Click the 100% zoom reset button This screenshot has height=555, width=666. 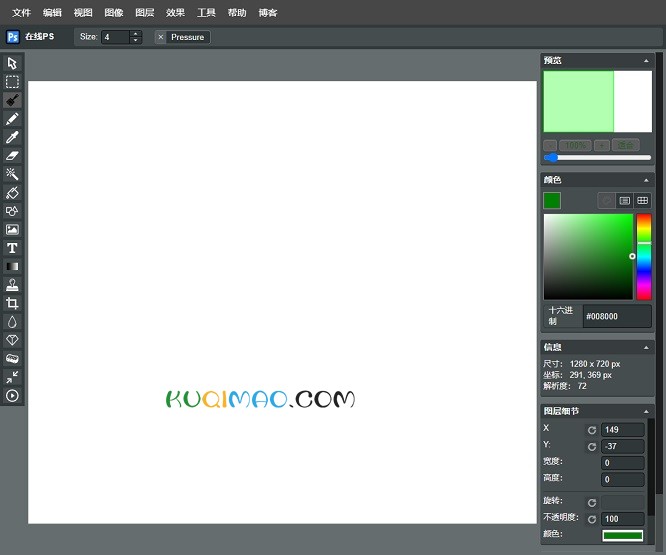pyautogui.click(x=575, y=145)
